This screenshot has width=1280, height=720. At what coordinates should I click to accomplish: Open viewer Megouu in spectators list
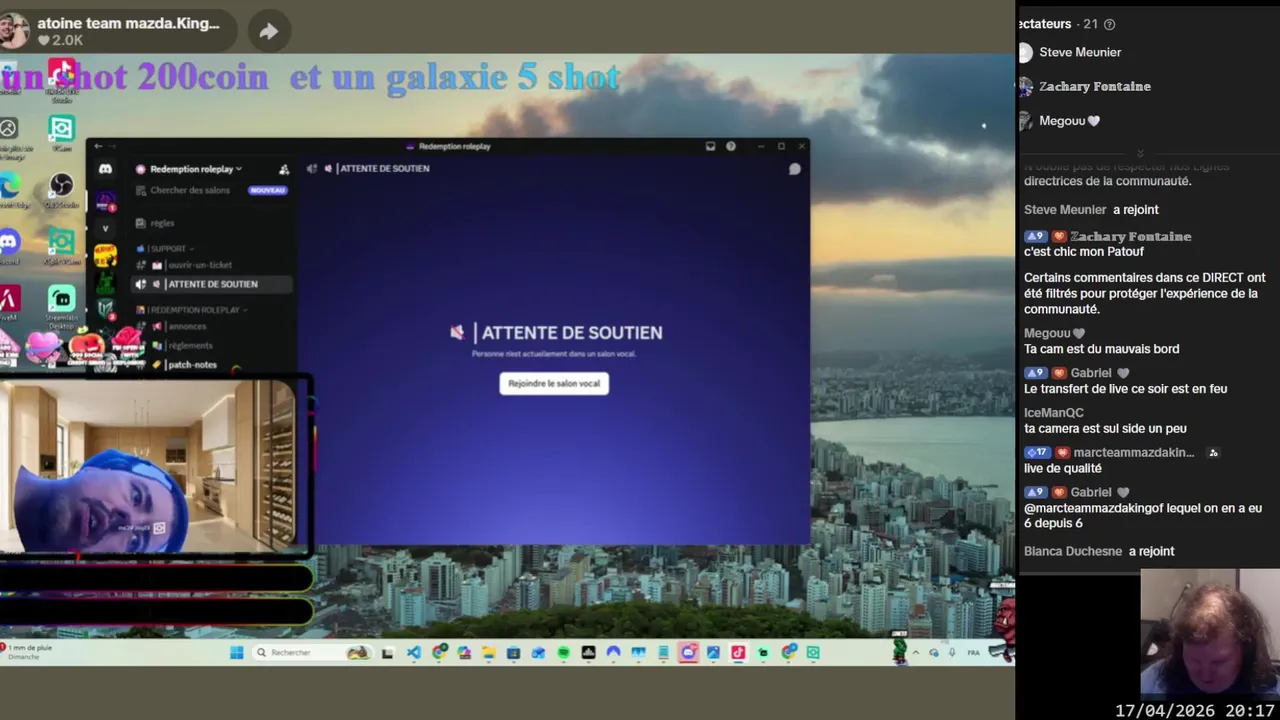pos(1069,121)
